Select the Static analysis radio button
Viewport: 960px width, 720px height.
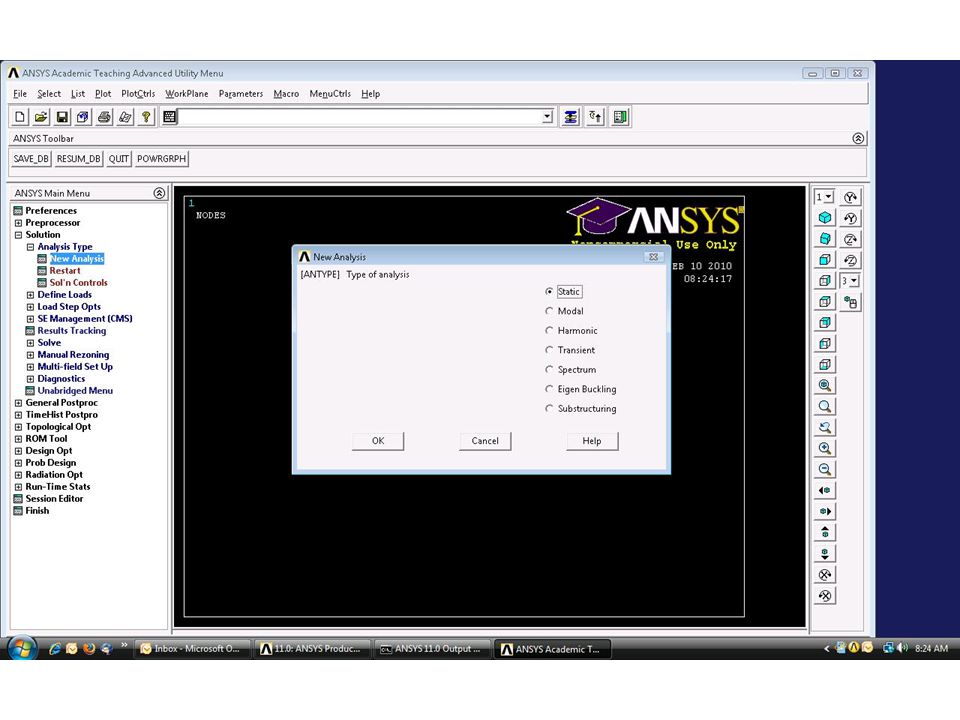tap(549, 292)
